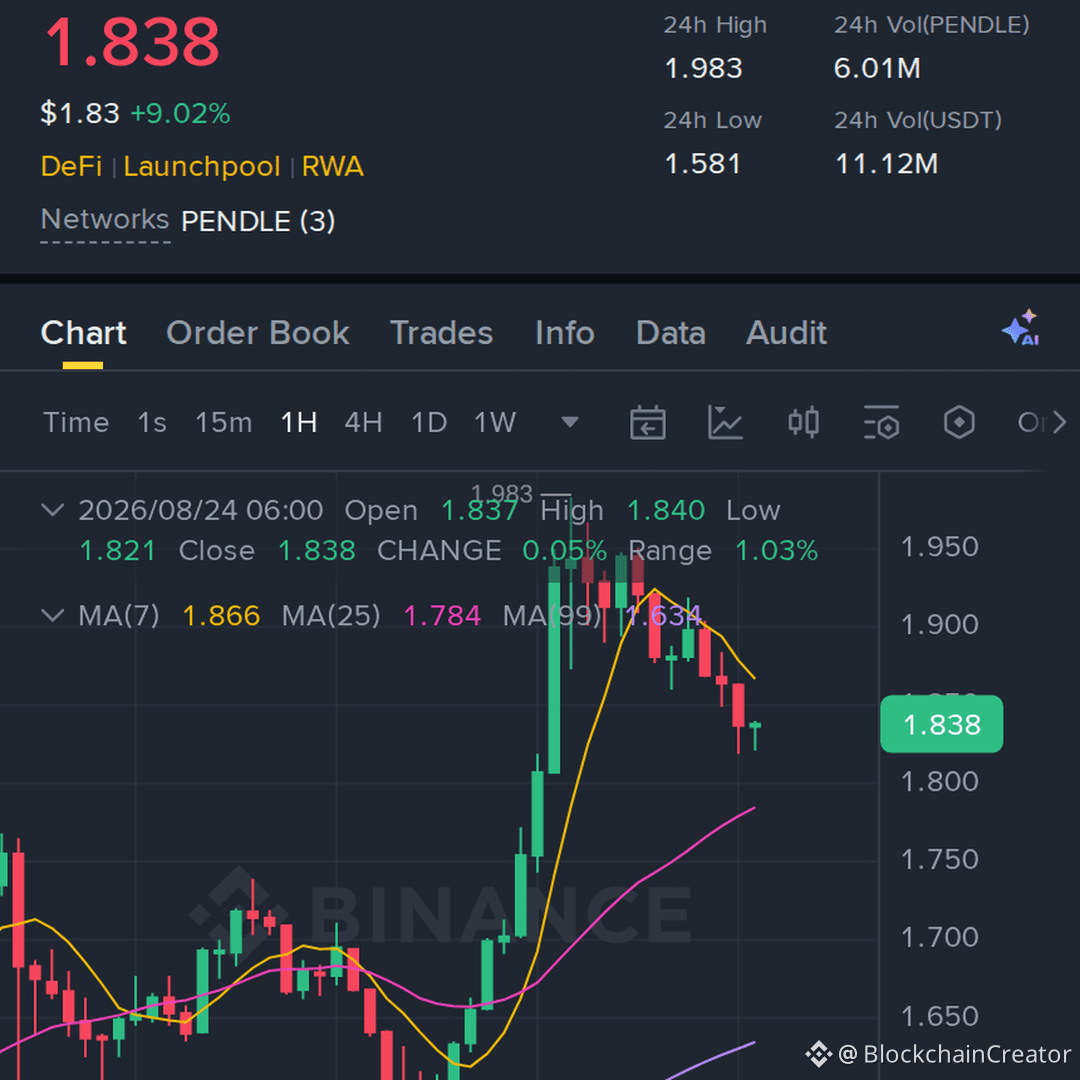The image size is (1080, 1080).
Task: Open the Audit tab
Action: (x=787, y=333)
